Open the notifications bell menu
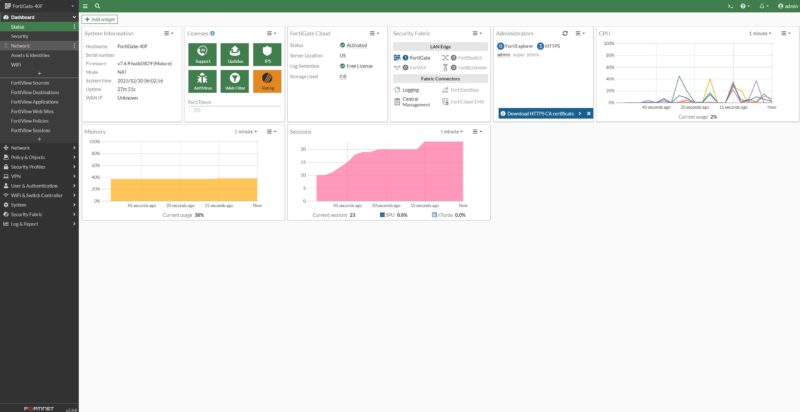Image resolution: width=800 pixels, height=412 pixels. pos(764,6)
